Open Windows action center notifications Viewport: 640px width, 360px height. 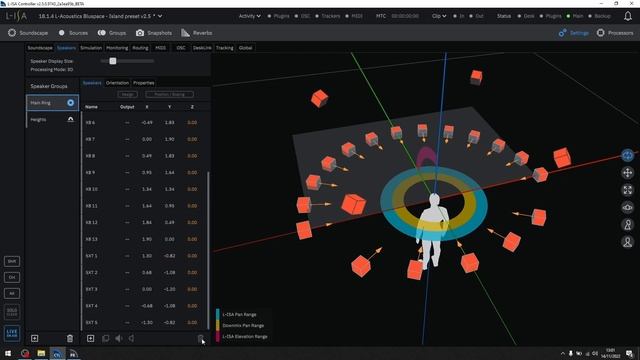(629, 353)
